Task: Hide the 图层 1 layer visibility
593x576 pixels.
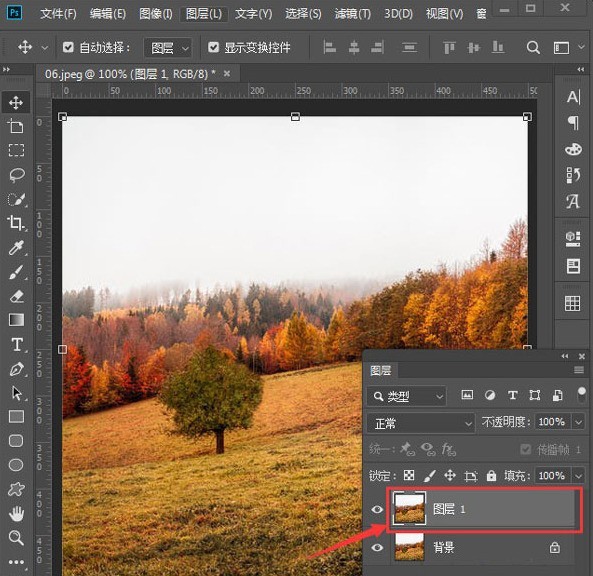Action: pyautogui.click(x=377, y=509)
